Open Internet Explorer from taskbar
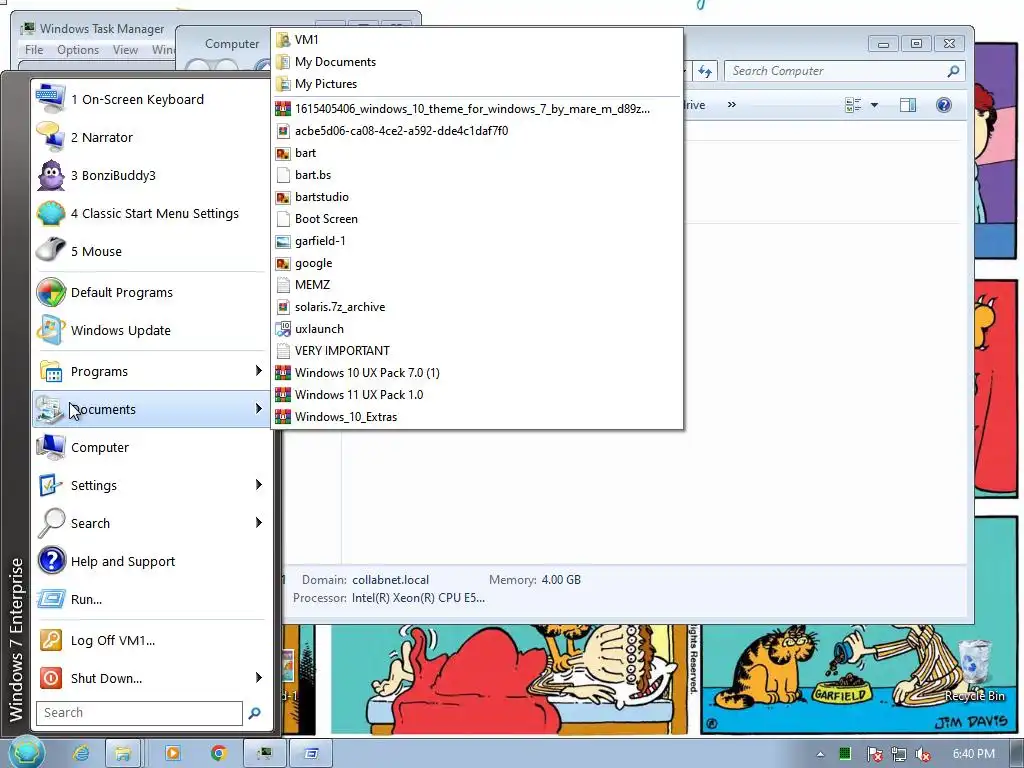Viewport: 1024px width, 768px height. coord(81,753)
